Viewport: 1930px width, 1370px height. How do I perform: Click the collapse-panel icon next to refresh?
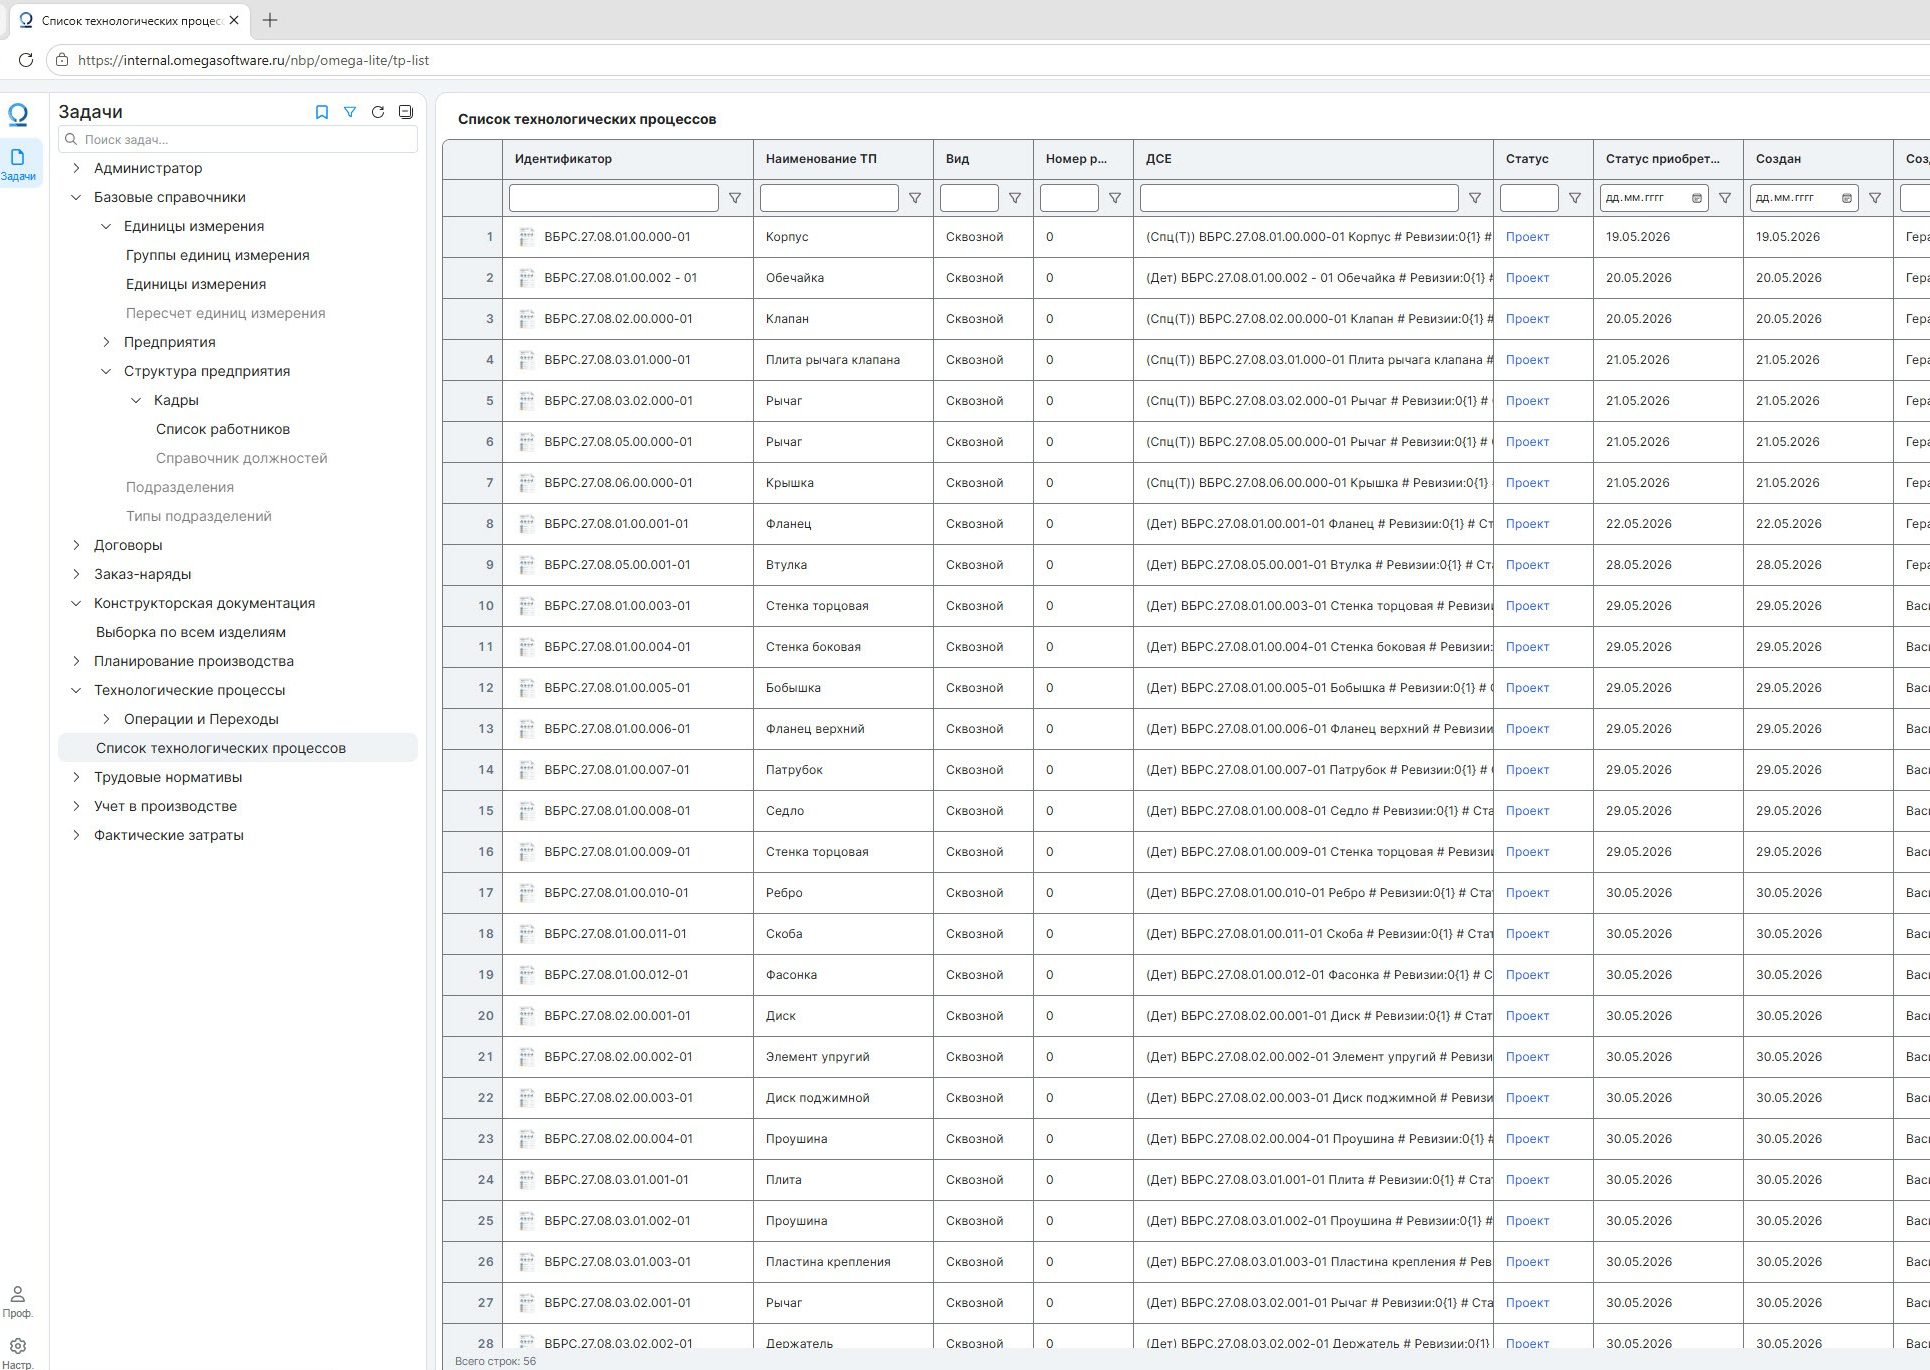tap(406, 112)
